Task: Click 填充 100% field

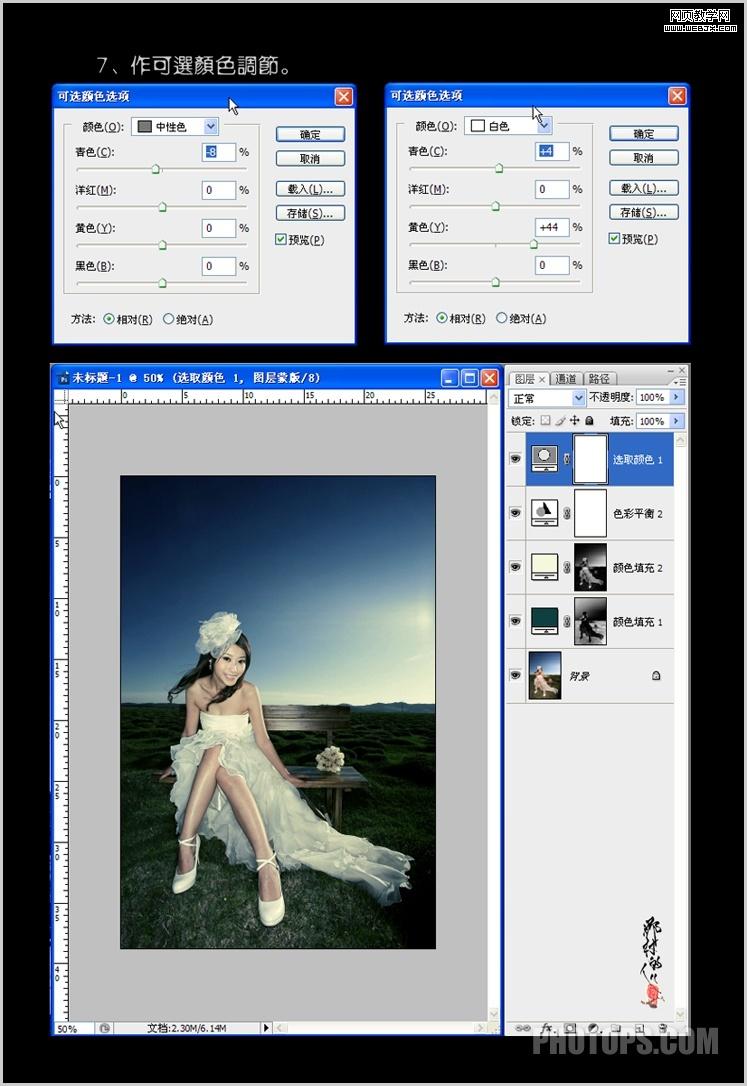Action: click(652, 420)
